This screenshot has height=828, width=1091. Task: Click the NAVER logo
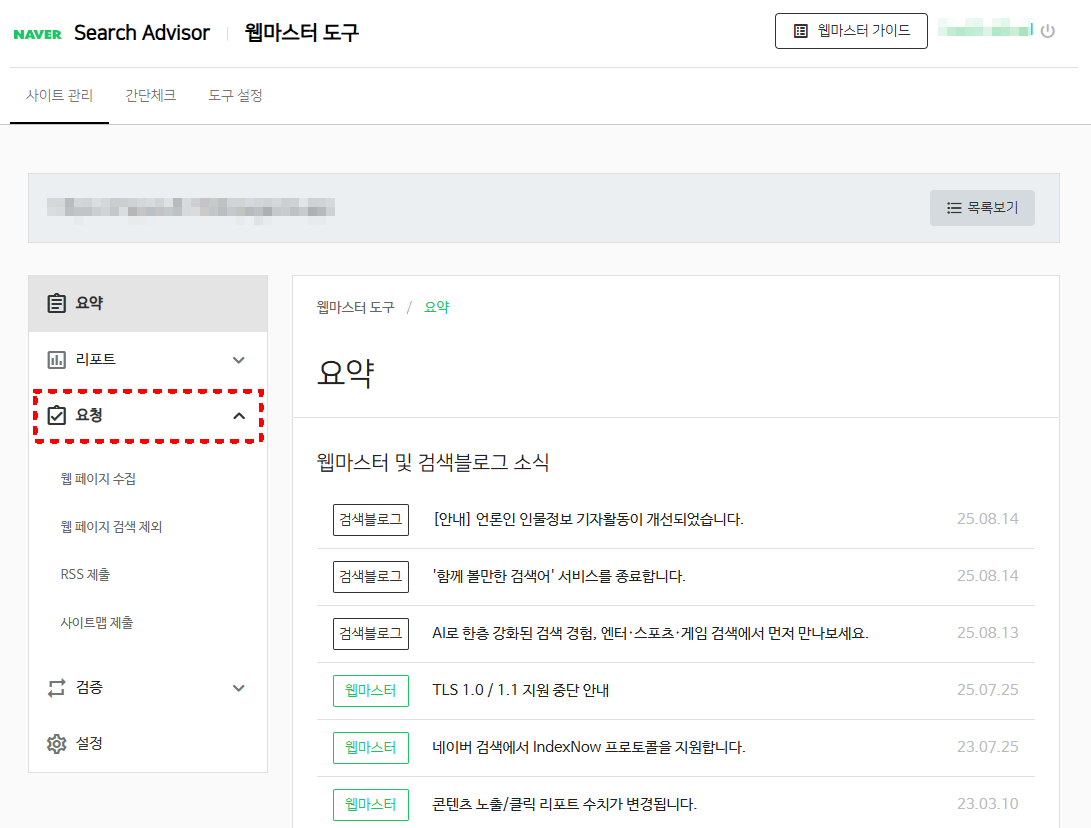pos(38,34)
